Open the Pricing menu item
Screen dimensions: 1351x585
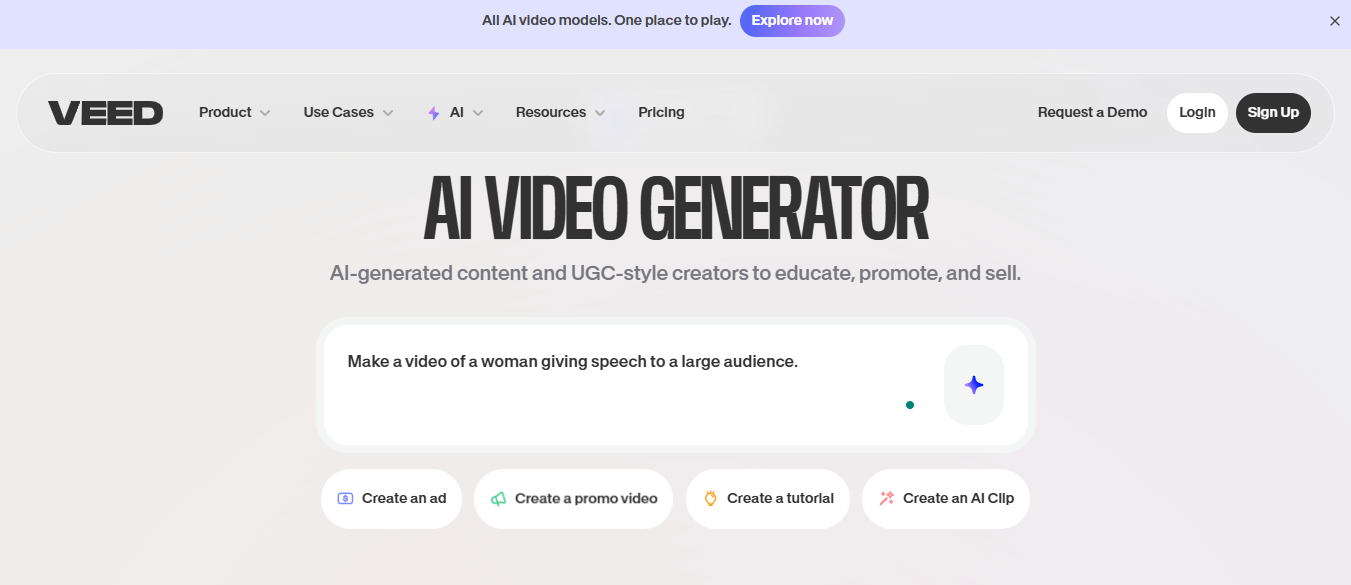tap(661, 112)
